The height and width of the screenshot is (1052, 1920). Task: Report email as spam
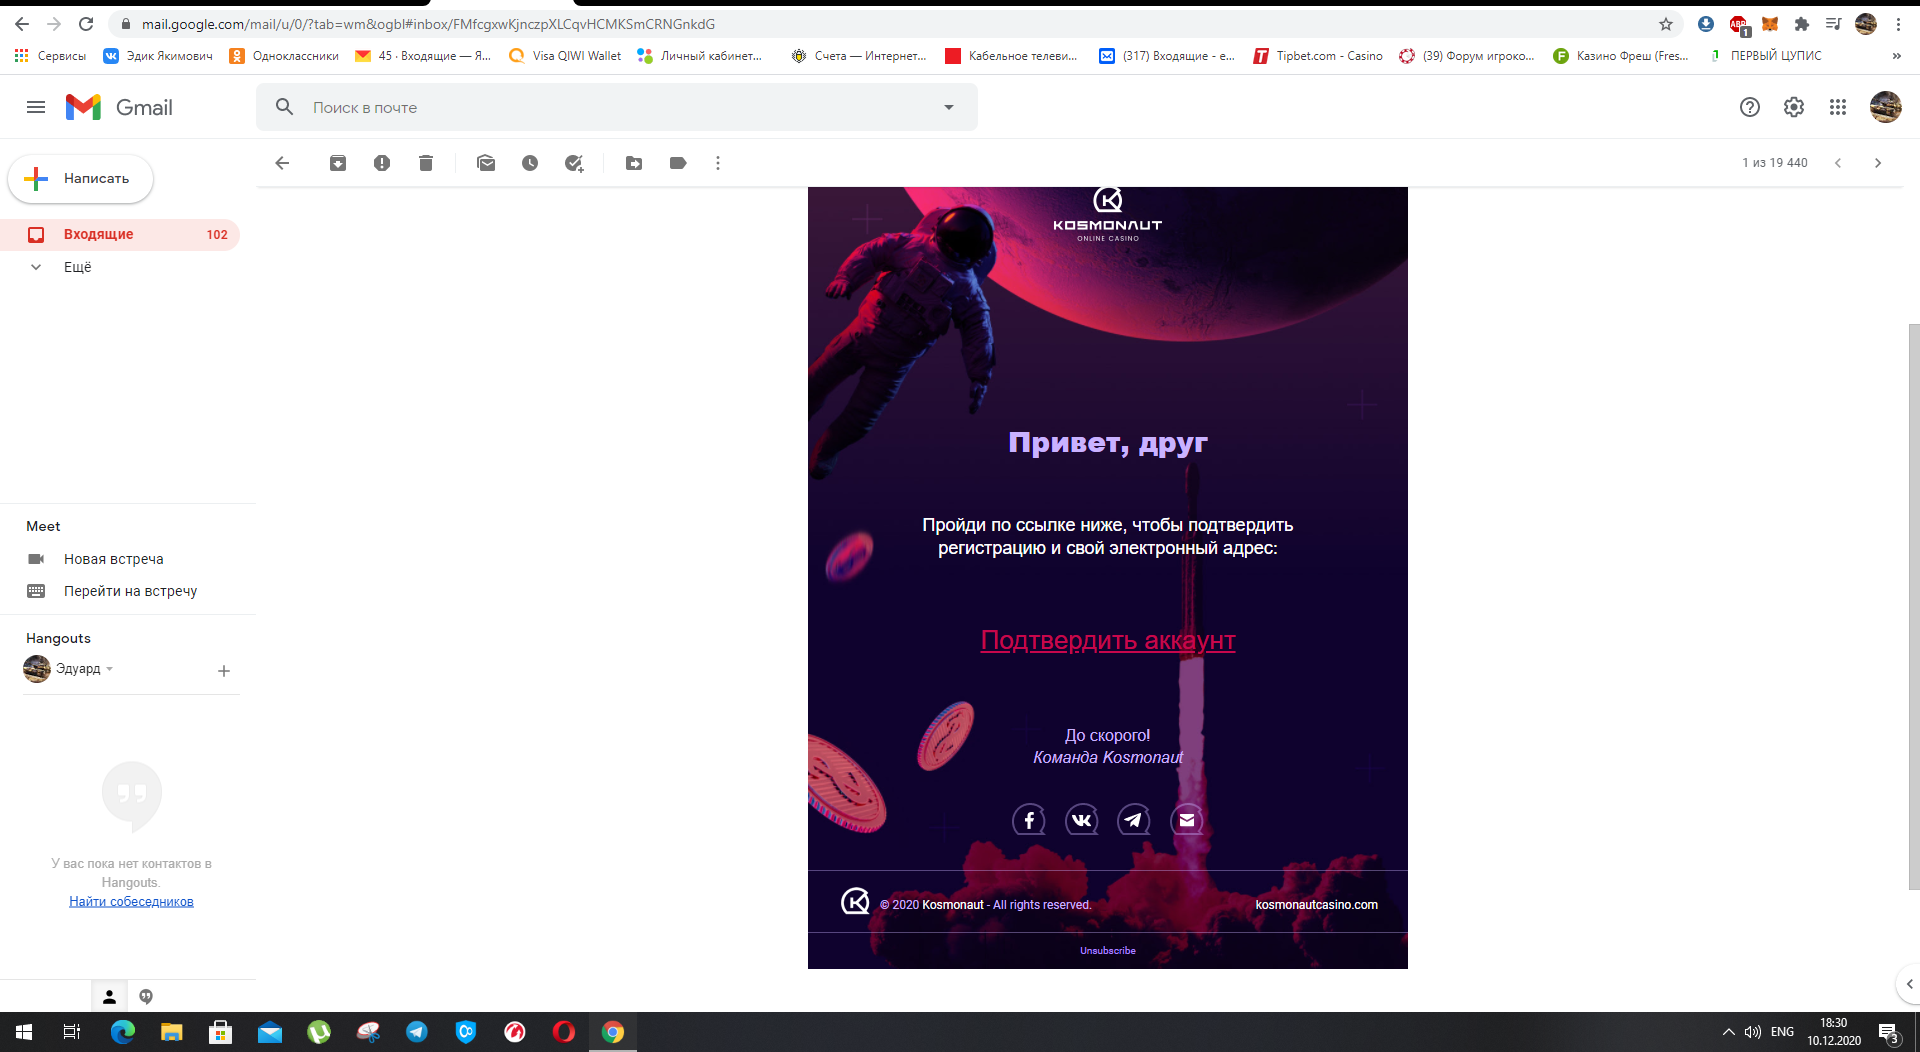tap(382, 163)
